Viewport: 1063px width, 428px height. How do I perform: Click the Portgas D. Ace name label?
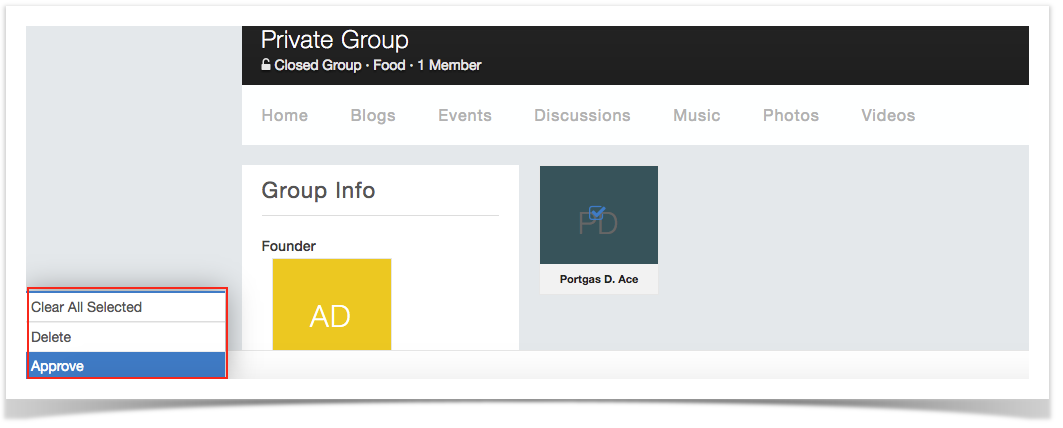tap(599, 279)
